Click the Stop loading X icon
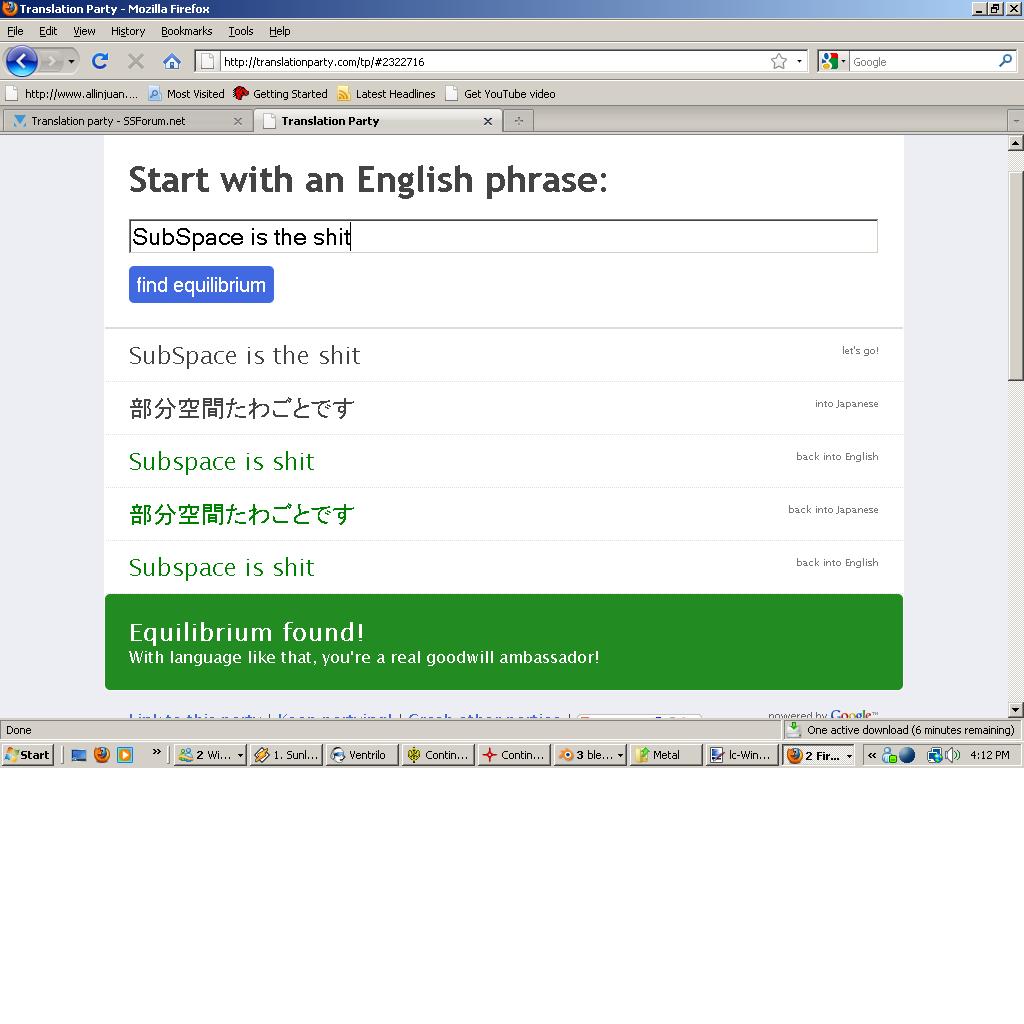1024x1024 pixels. click(x=136, y=61)
